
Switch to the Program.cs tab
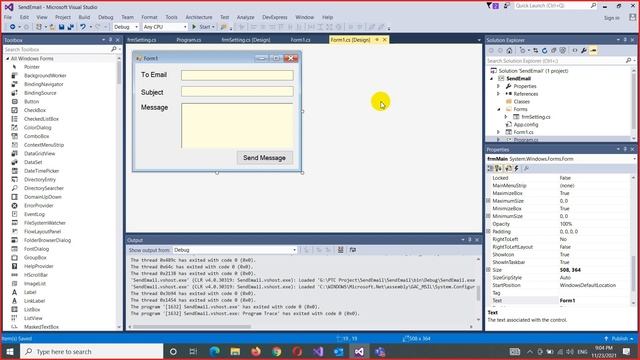(x=189, y=40)
